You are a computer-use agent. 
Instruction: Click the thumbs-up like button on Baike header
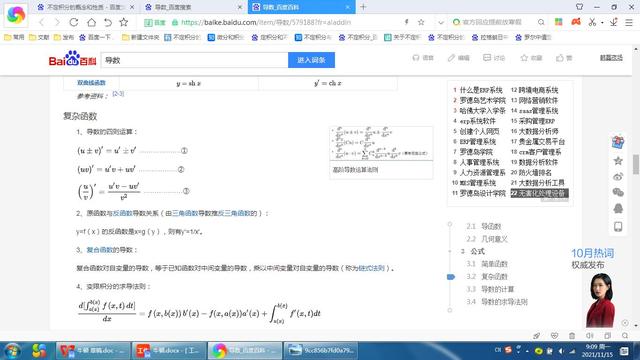tap(564, 58)
